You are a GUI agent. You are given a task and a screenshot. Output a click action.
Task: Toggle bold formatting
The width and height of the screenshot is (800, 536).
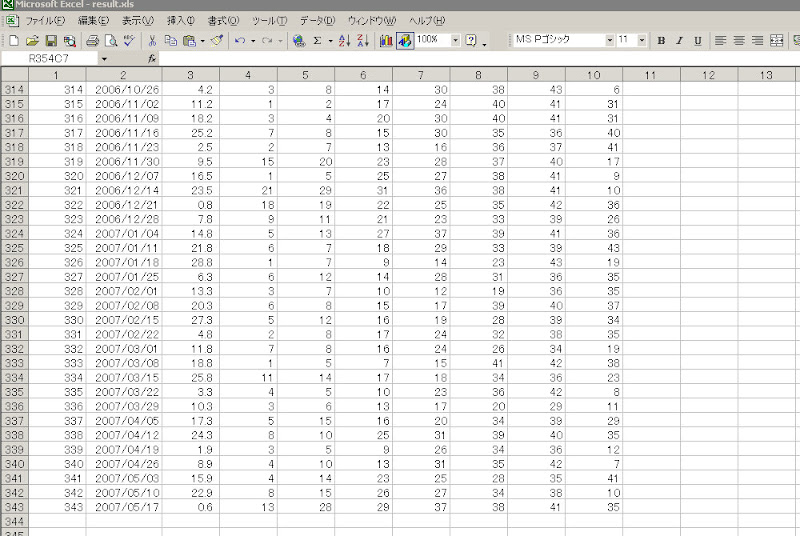[661, 41]
